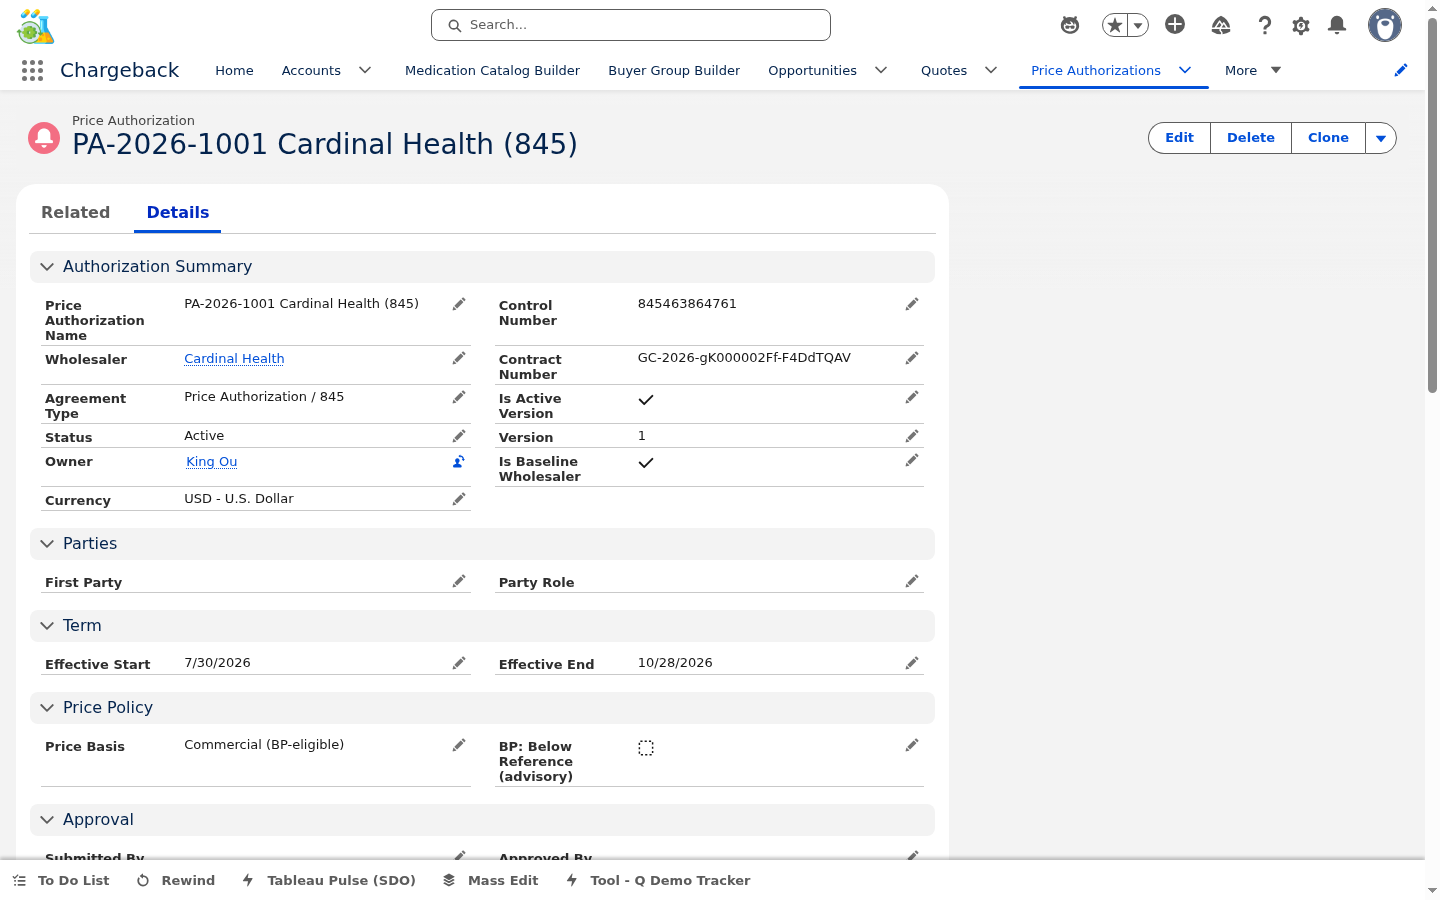Click the Edit record button

(1179, 138)
